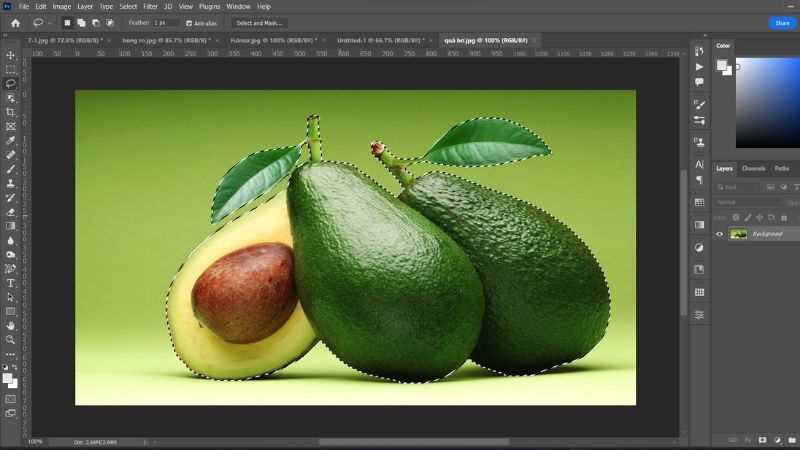Click the Select and Mask button

coord(259,23)
